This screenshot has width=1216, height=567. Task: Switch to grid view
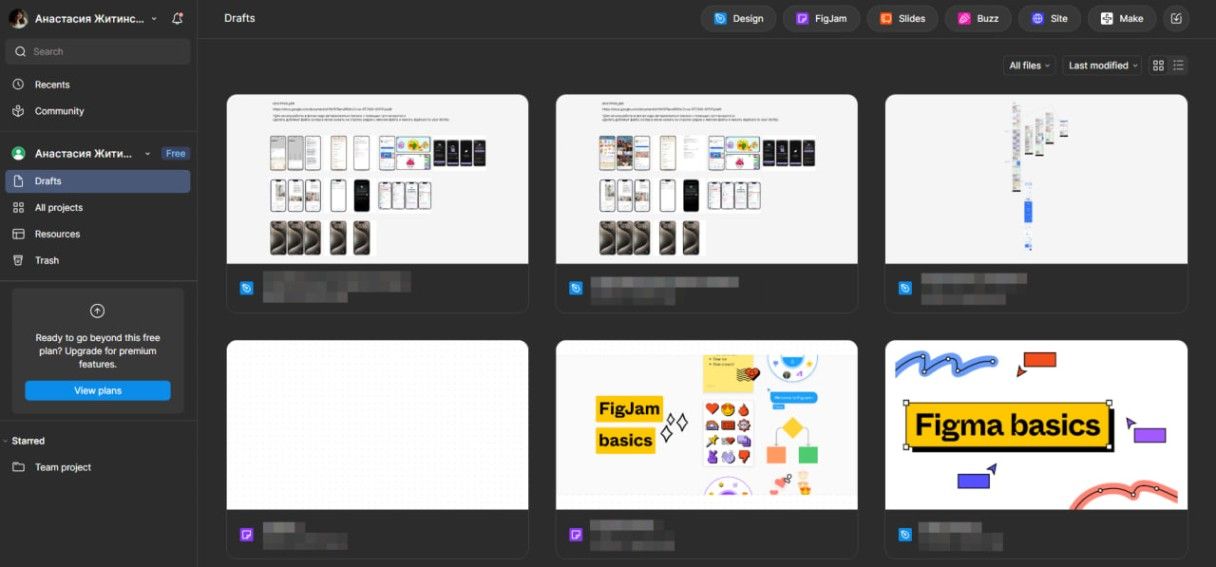(1158, 66)
